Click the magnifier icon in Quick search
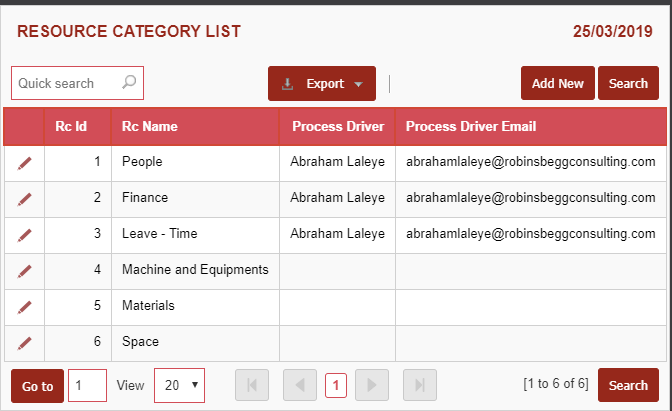The image size is (672, 411). [x=129, y=83]
